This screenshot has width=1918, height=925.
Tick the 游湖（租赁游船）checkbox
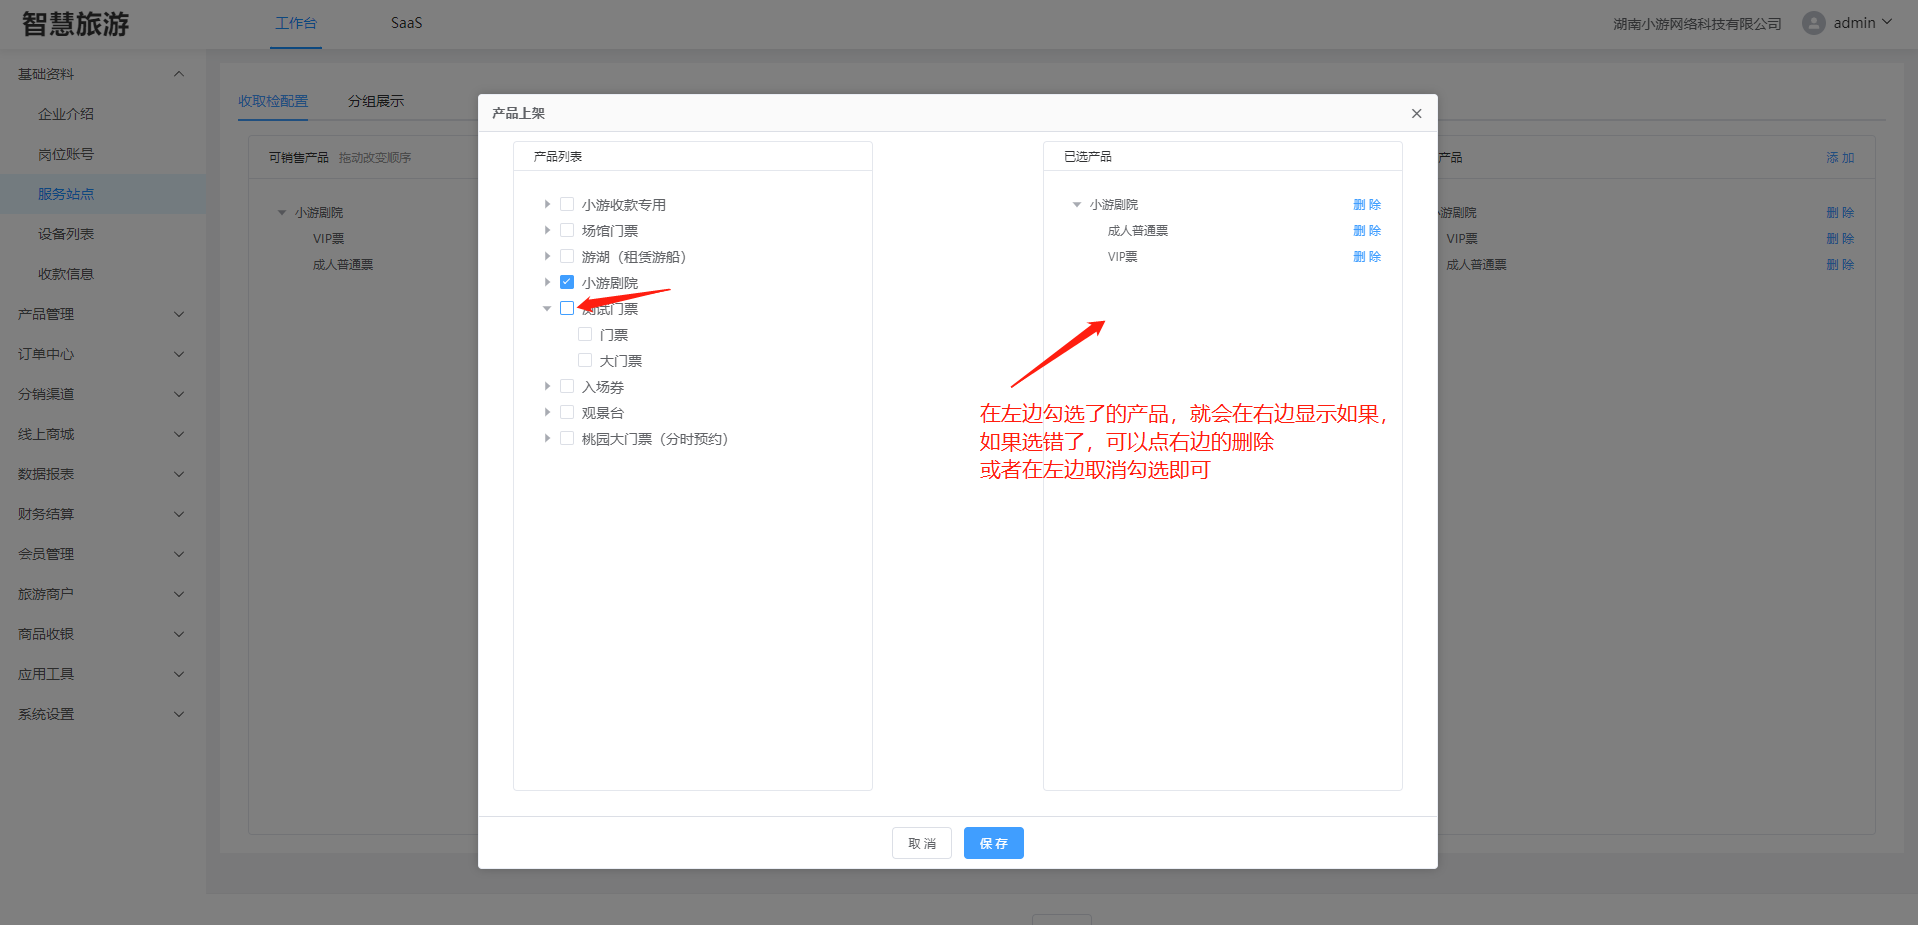coord(567,256)
